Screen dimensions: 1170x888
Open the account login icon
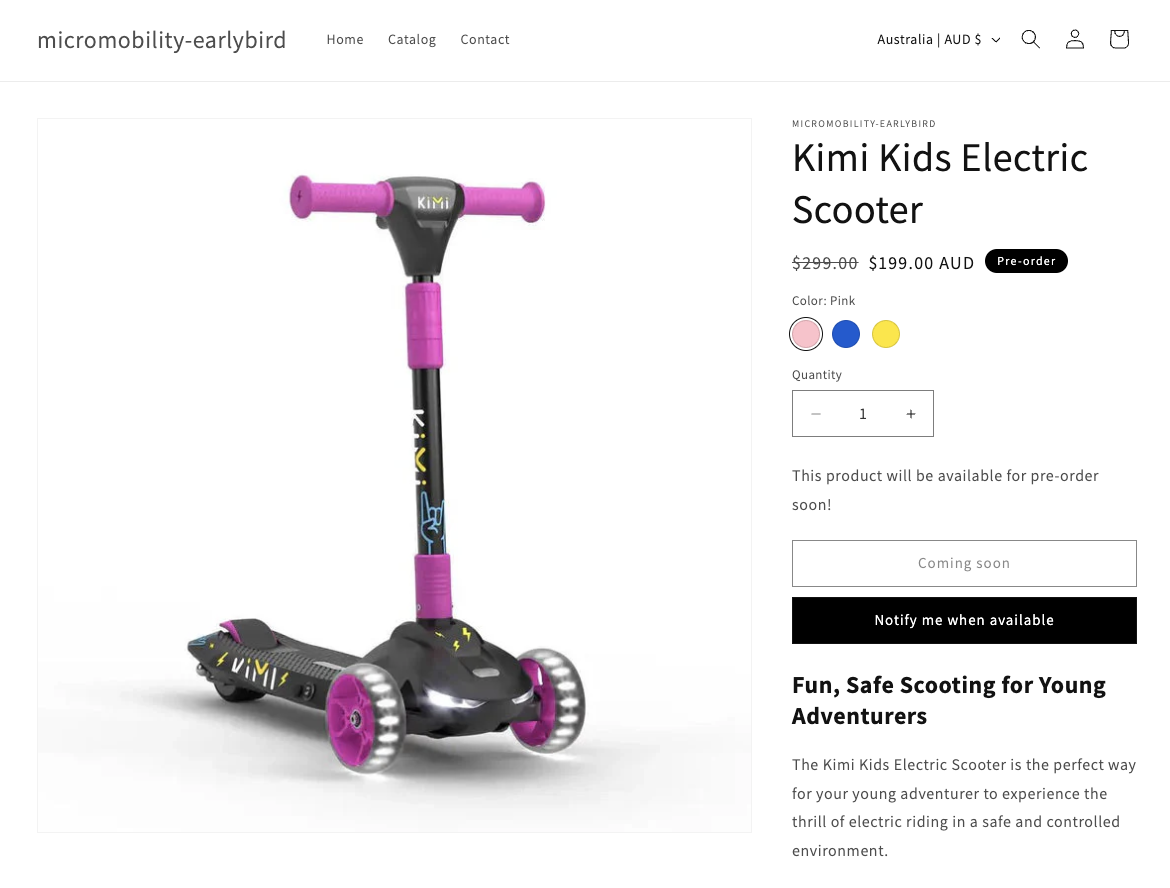pyautogui.click(x=1074, y=39)
